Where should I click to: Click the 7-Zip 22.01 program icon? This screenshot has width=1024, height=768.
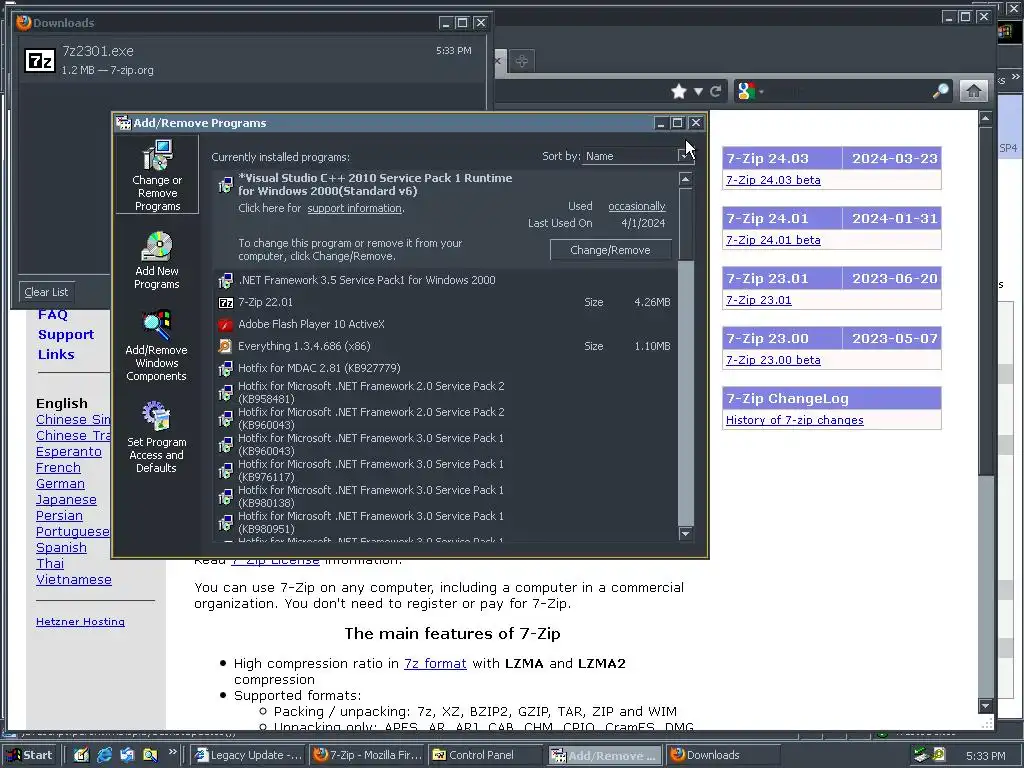point(225,302)
